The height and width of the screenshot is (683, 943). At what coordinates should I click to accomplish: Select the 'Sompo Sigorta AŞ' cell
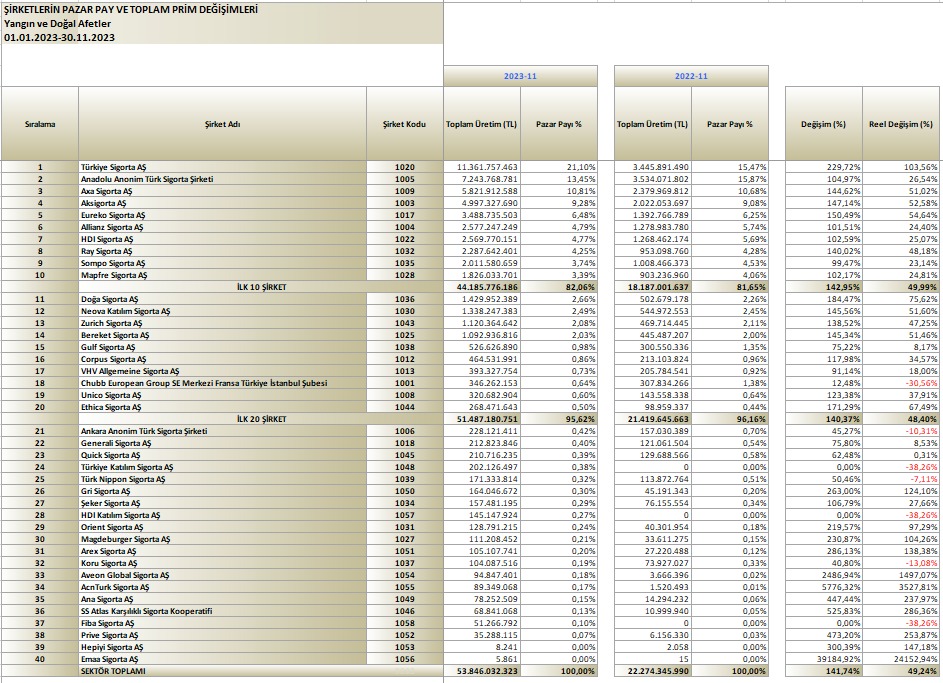point(223,263)
